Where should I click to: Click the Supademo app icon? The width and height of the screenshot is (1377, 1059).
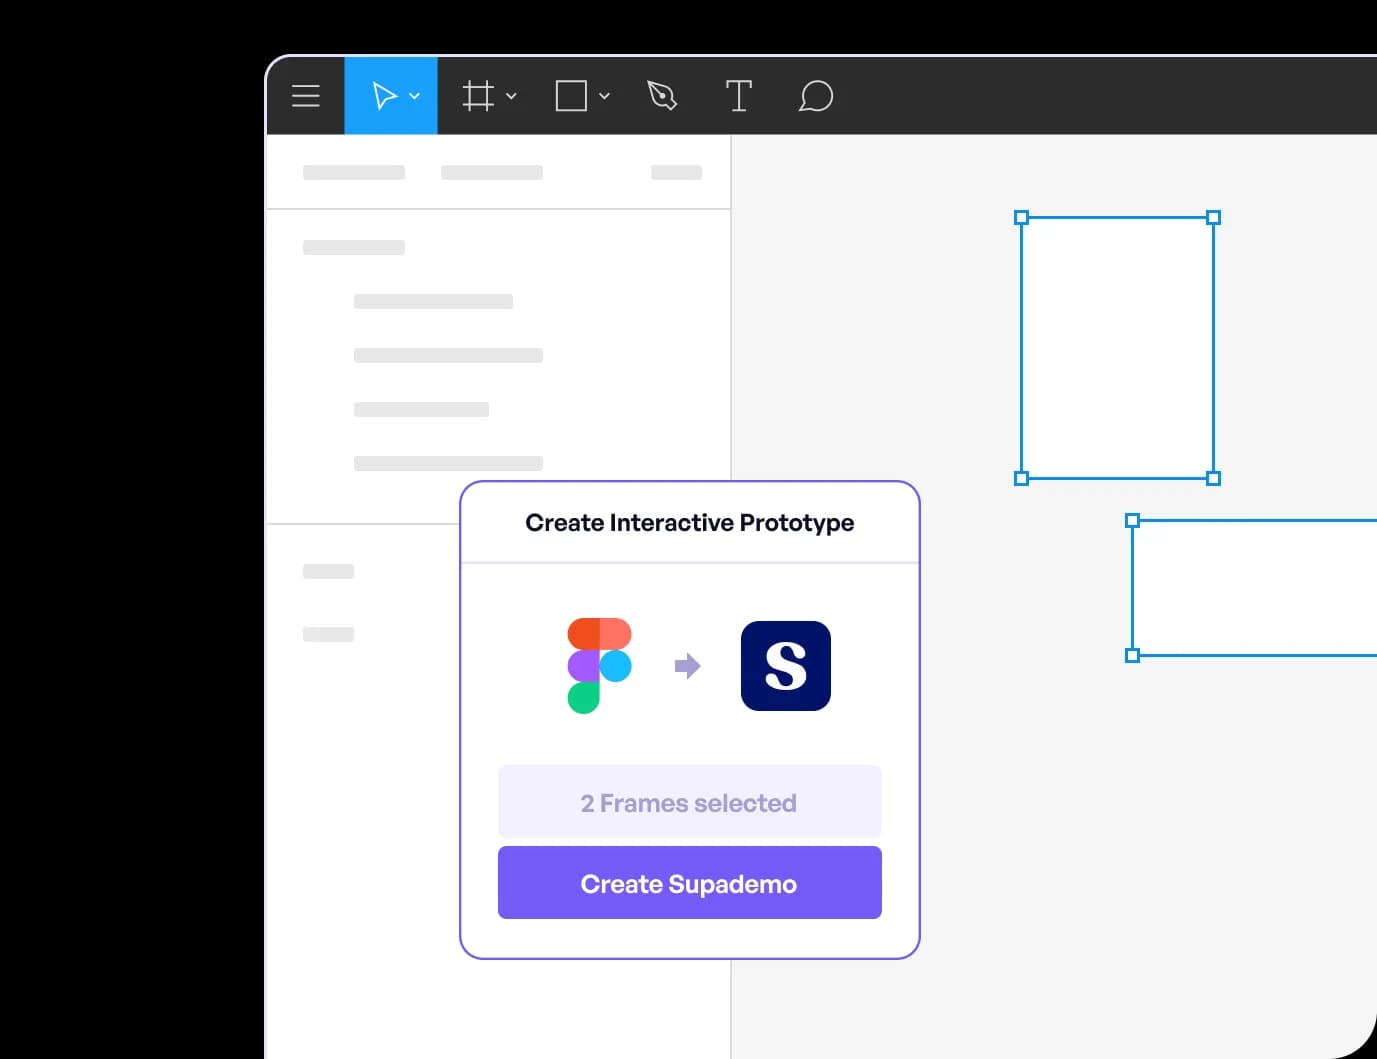coord(785,665)
